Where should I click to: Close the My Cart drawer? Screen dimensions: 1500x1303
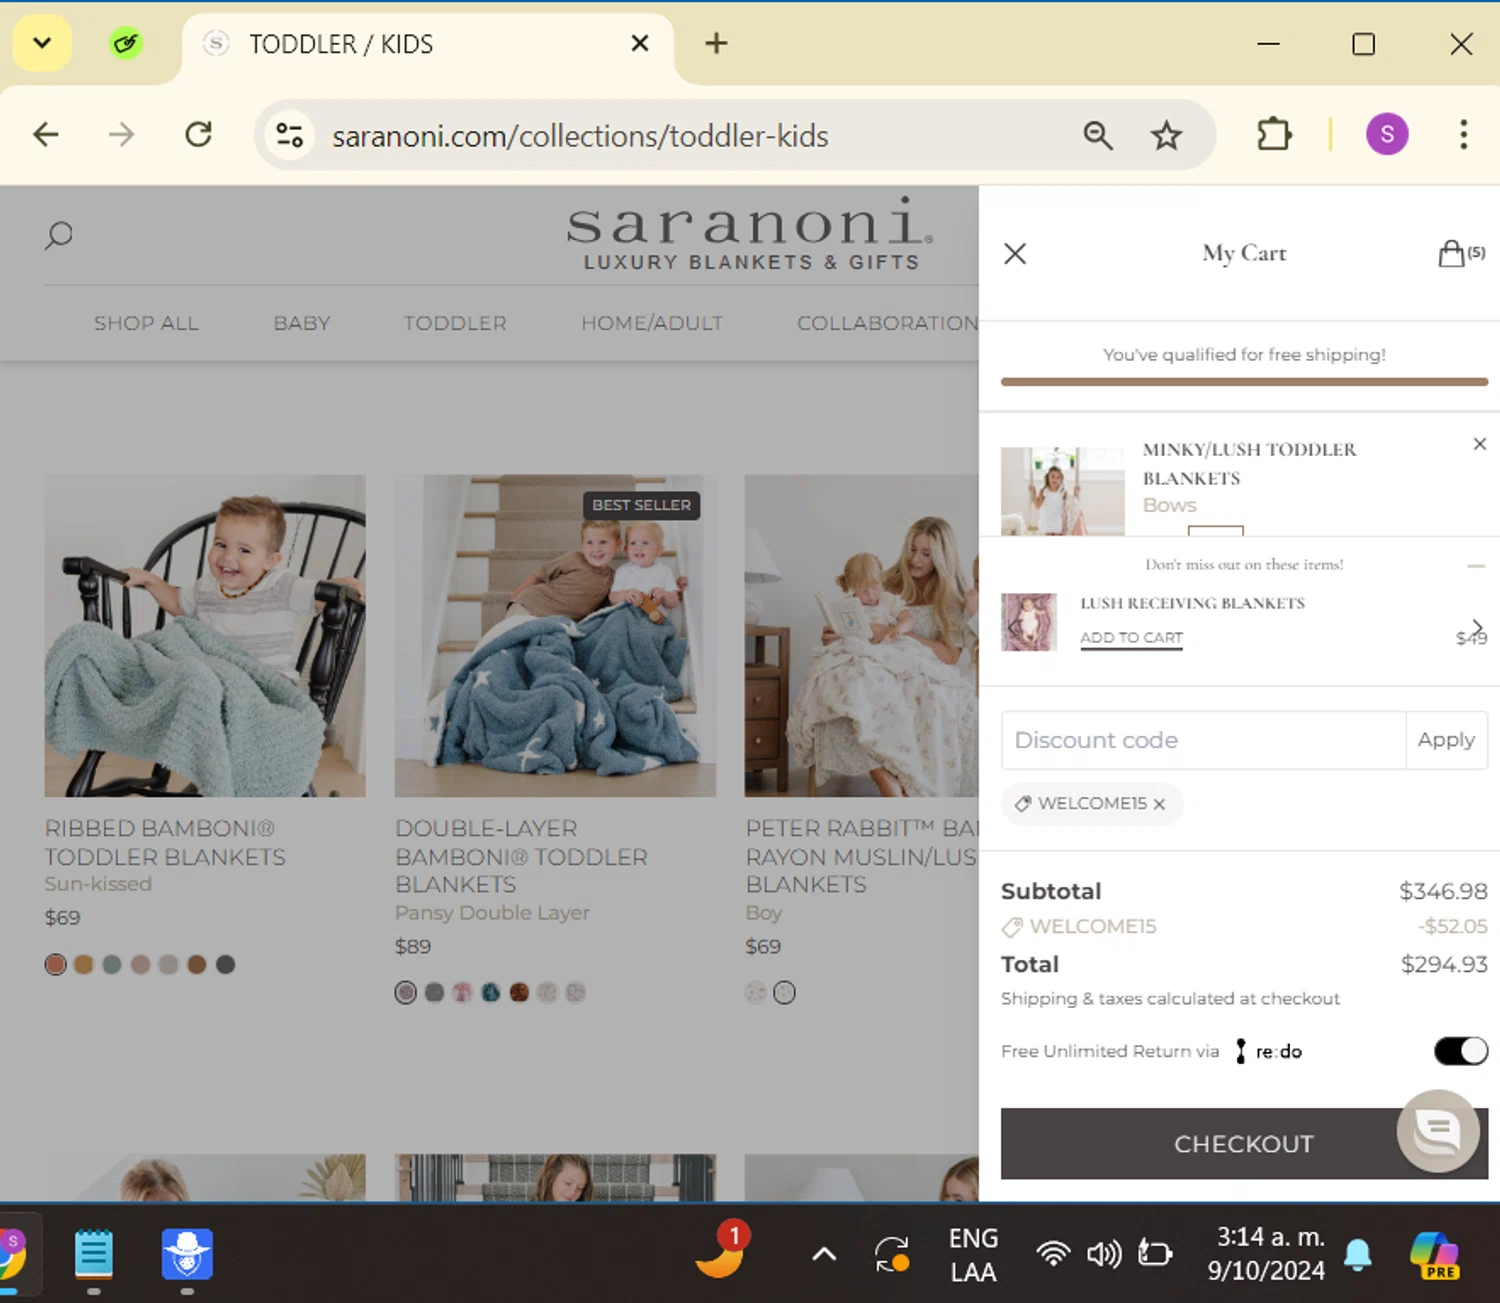(x=1015, y=254)
